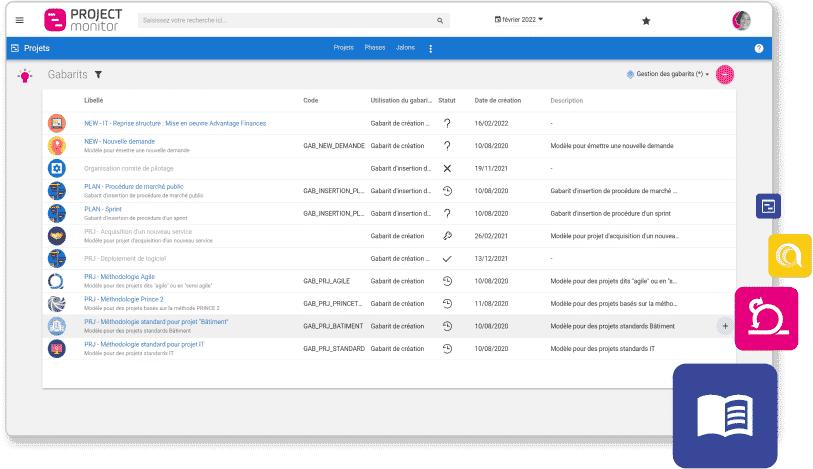This screenshot has width=813, height=469.
Task: Open PLAN - Sprint link
Action: click(x=103, y=209)
